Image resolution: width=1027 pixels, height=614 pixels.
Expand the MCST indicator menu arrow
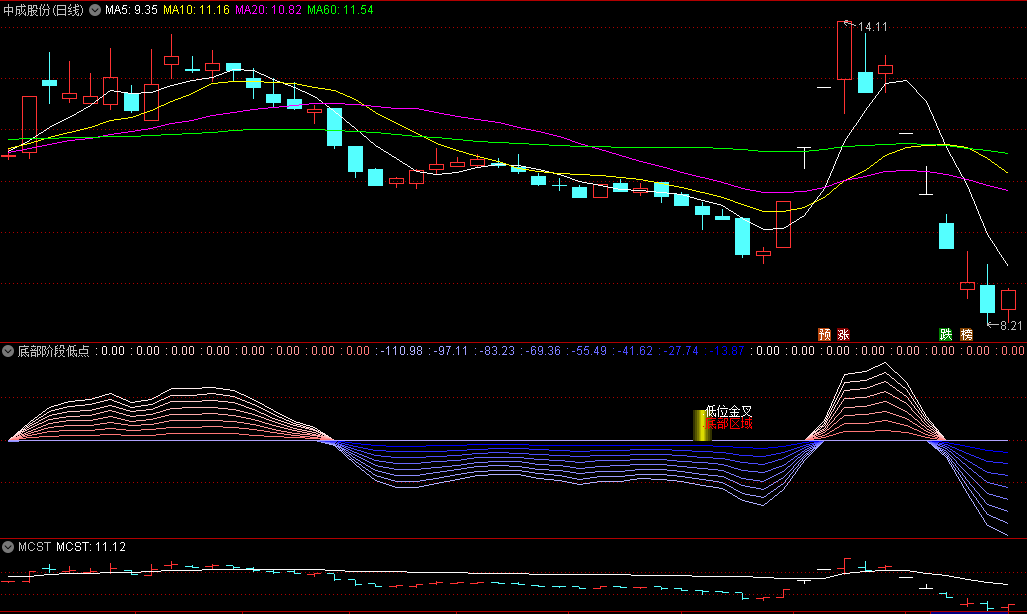point(8,547)
